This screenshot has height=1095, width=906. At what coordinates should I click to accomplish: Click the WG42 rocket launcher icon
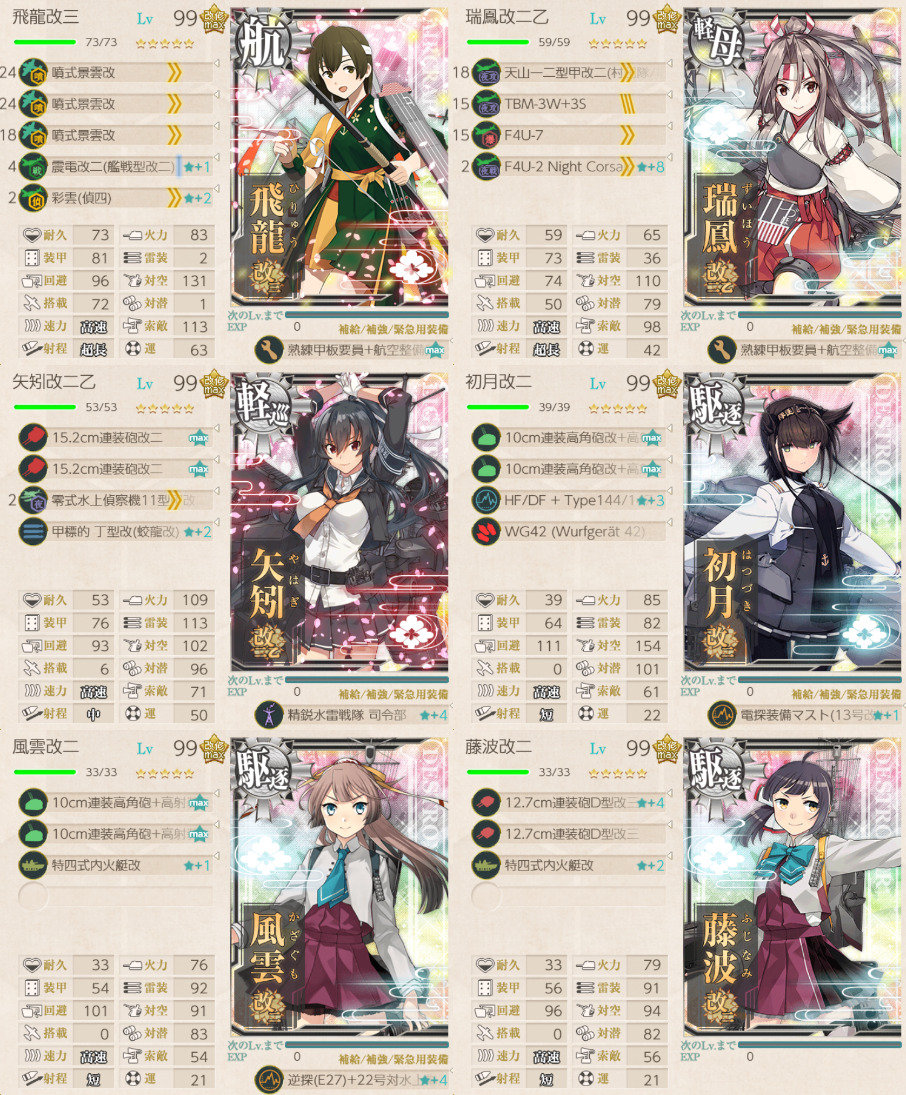click(486, 531)
